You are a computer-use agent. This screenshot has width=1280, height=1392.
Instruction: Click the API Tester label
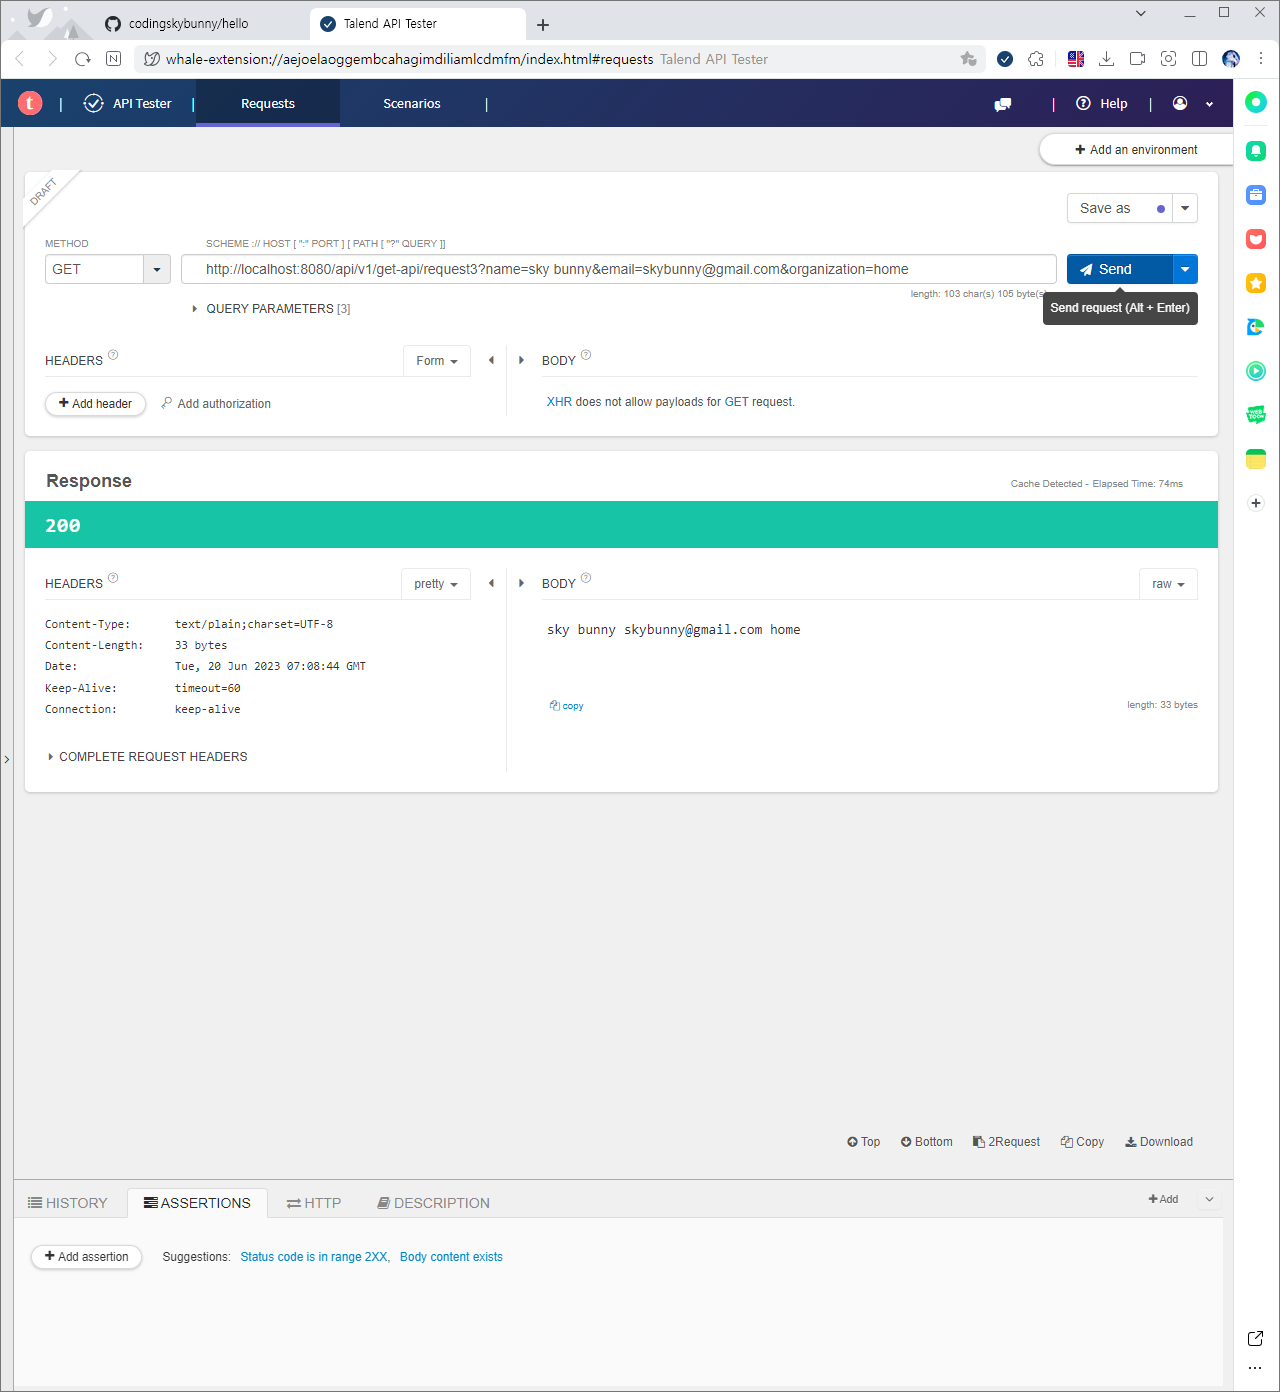(142, 104)
